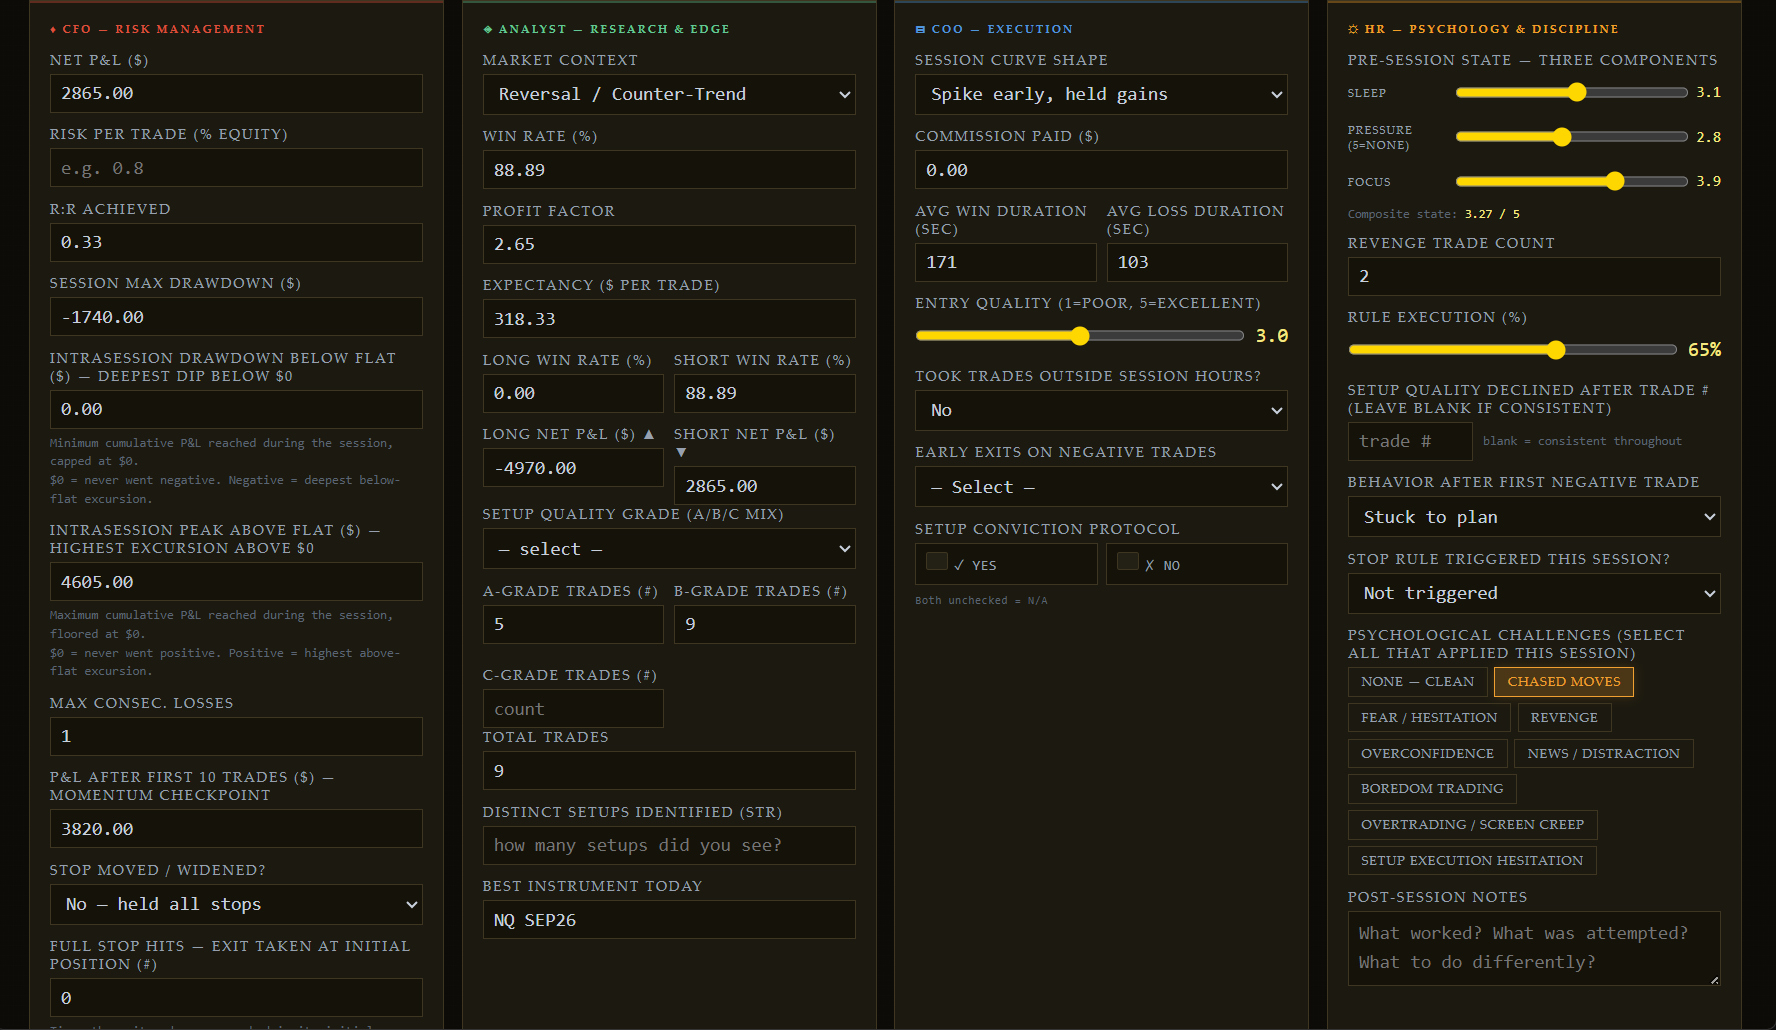The width and height of the screenshot is (1776, 1030).
Task: Toggle the FEAR / HESITATION chip
Action: pyautogui.click(x=1428, y=718)
